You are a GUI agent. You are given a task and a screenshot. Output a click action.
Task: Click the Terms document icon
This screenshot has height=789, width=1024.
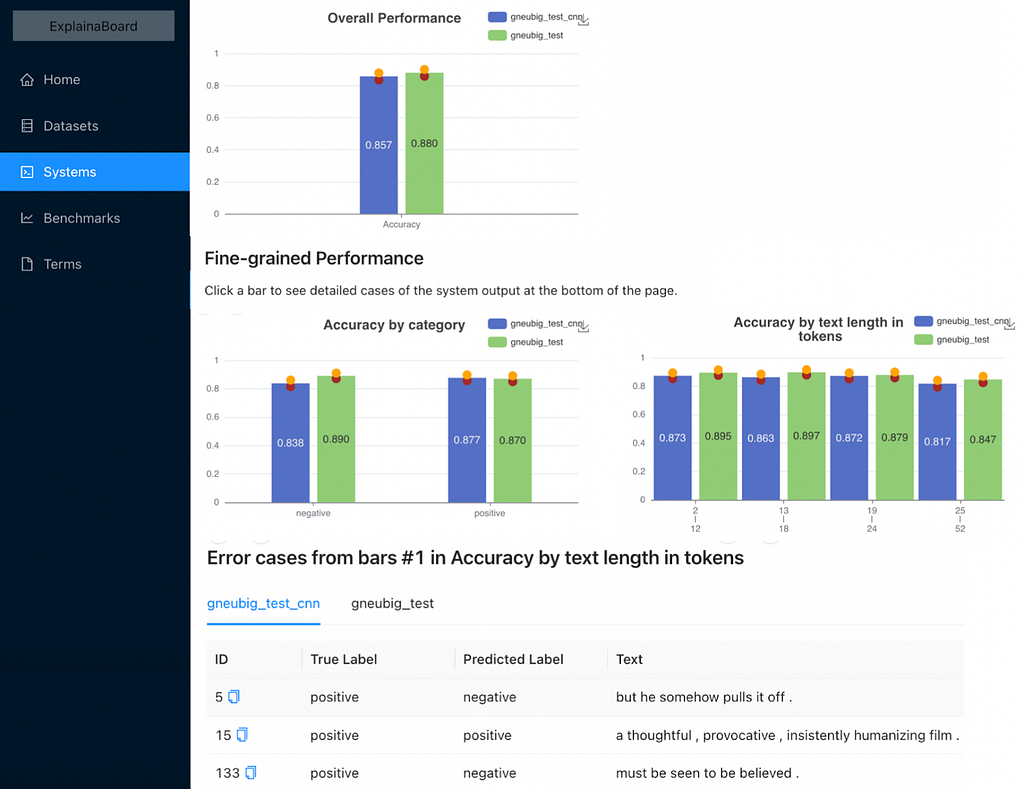pyautogui.click(x=27, y=264)
